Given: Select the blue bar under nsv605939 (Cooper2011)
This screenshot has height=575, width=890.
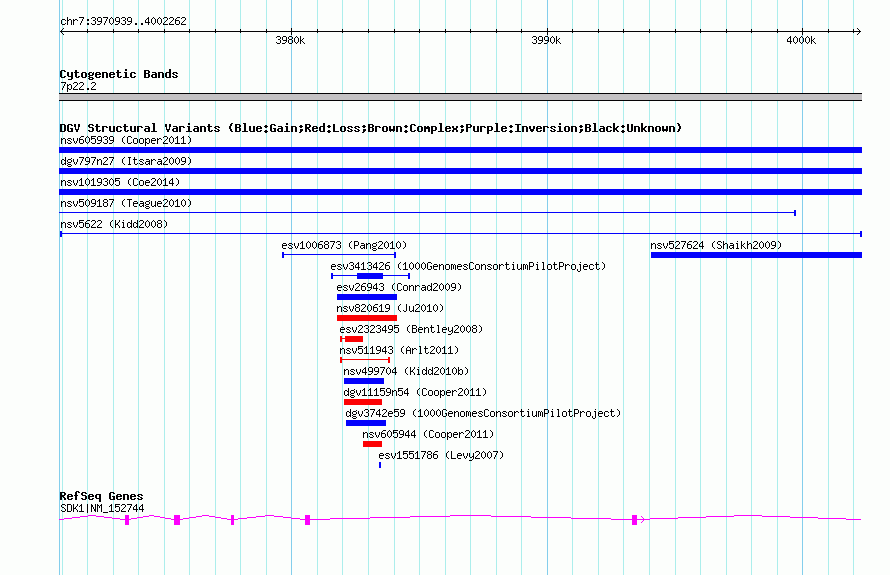Looking at the screenshot, I should tap(460, 150).
